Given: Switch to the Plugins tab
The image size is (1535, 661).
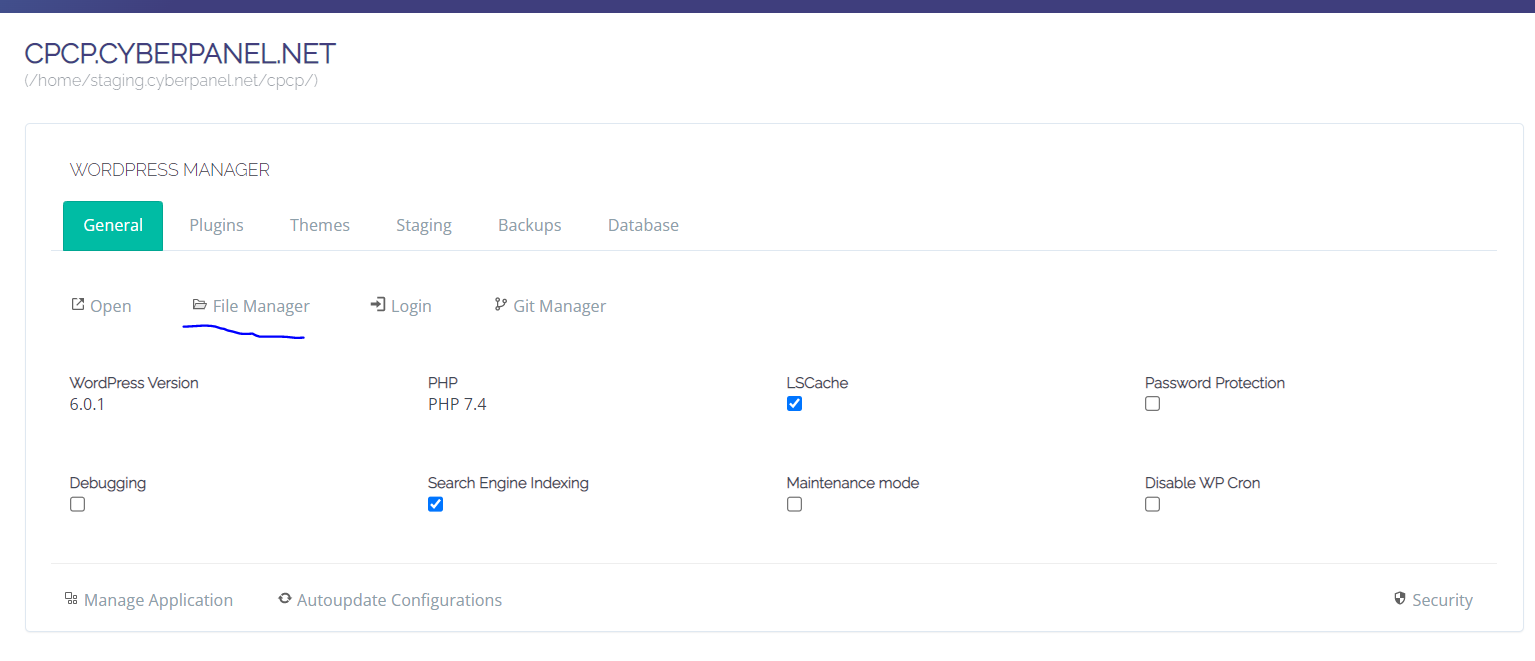Looking at the screenshot, I should (x=216, y=225).
